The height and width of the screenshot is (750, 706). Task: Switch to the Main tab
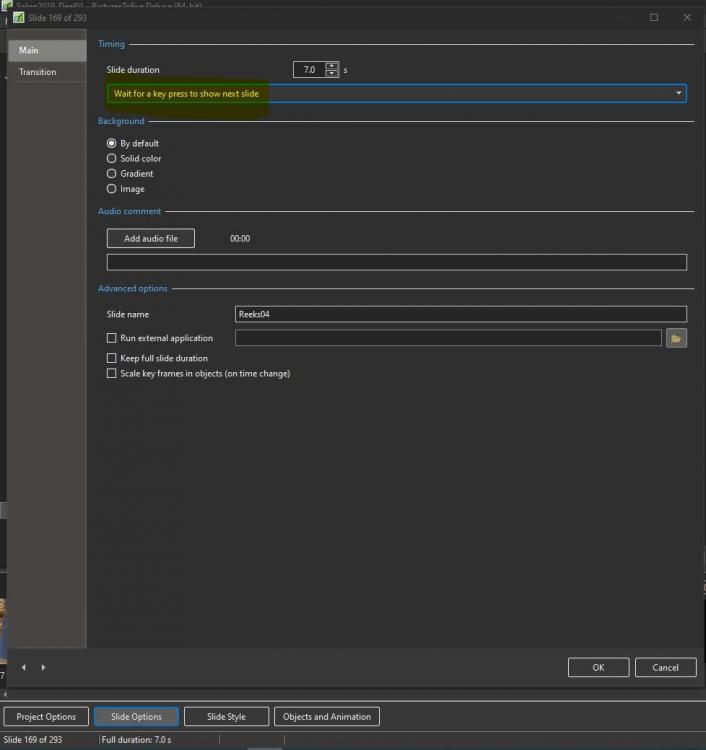point(47,50)
